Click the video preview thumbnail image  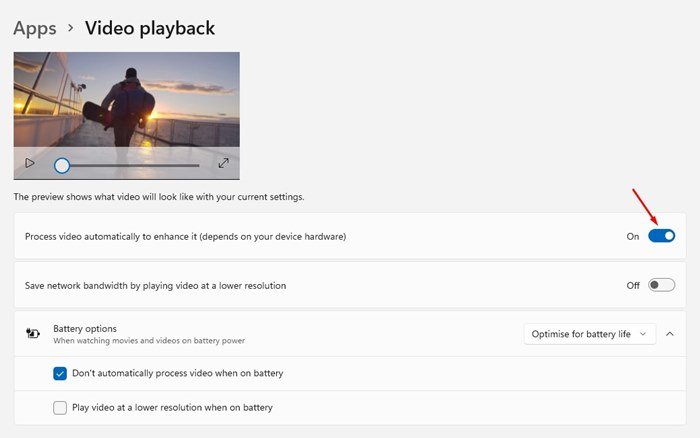pyautogui.click(x=126, y=100)
